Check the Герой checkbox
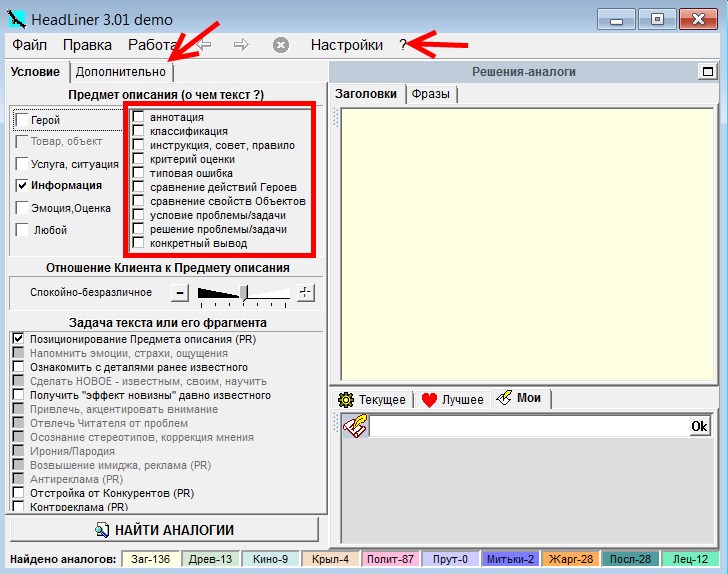The height and width of the screenshot is (574, 728). pyautogui.click(x=22, y=120)
